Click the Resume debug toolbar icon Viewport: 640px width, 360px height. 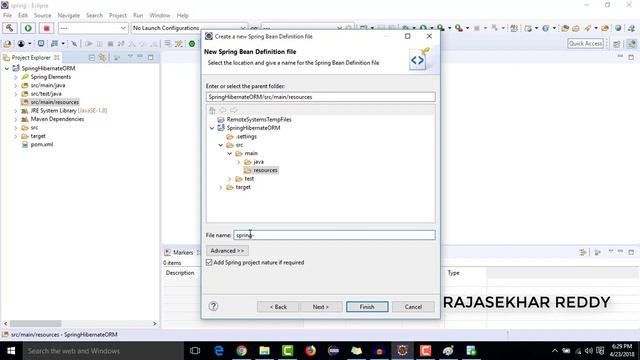89,44
